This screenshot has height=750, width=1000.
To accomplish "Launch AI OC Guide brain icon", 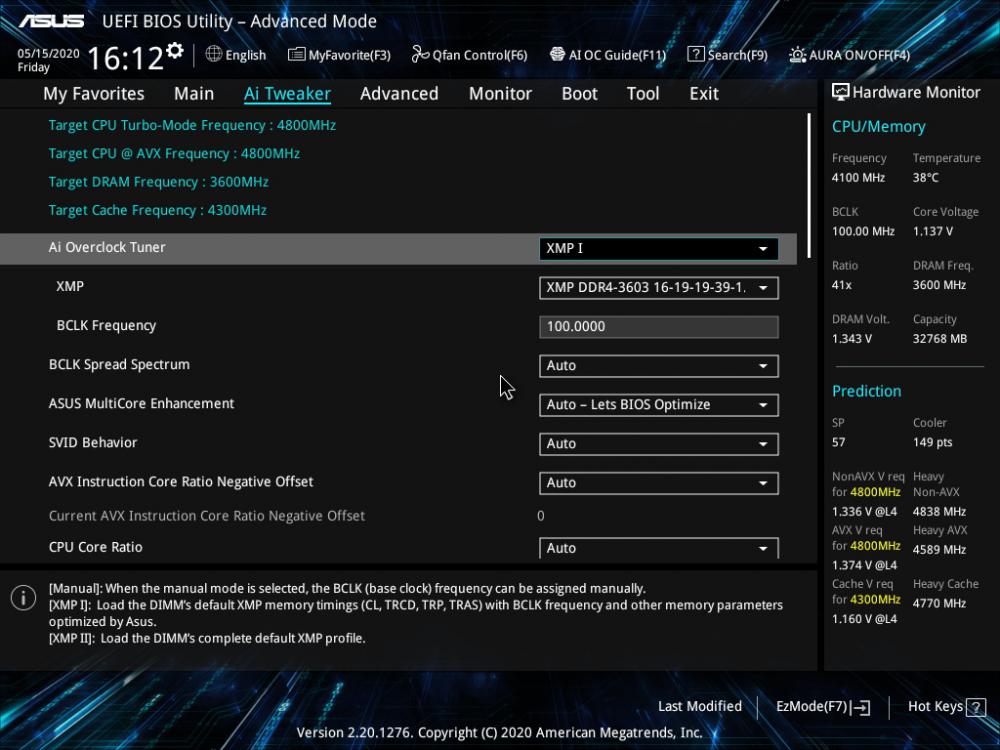I will coord(557,54).
